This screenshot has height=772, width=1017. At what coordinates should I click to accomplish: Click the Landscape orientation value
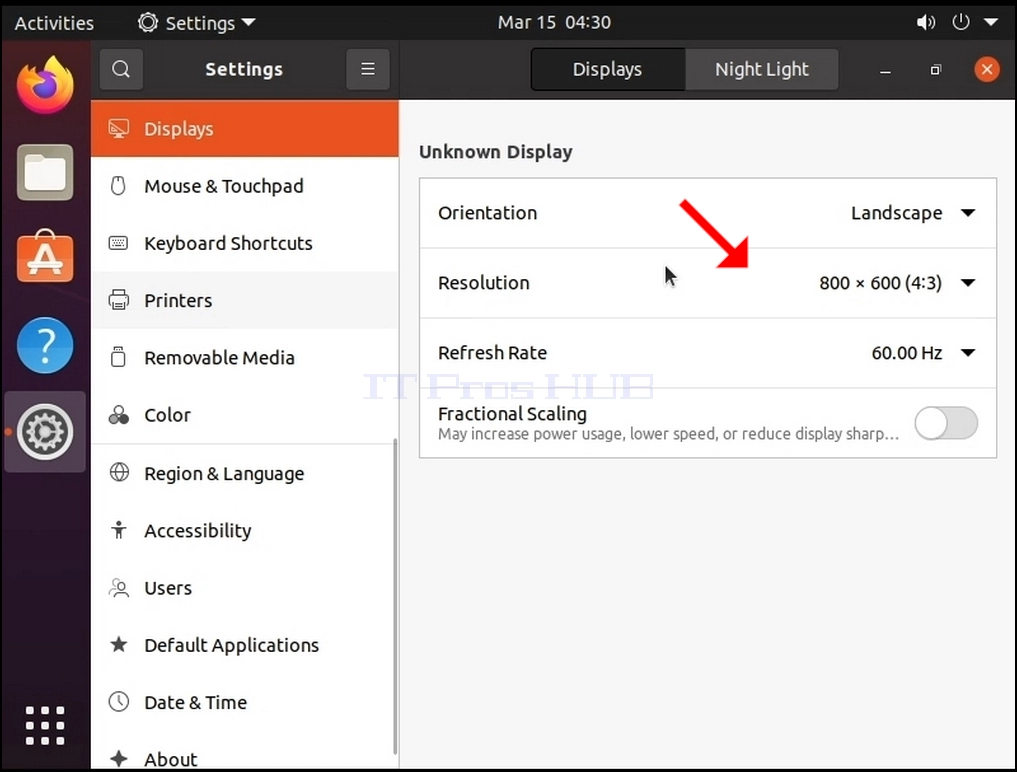[896, 213]
